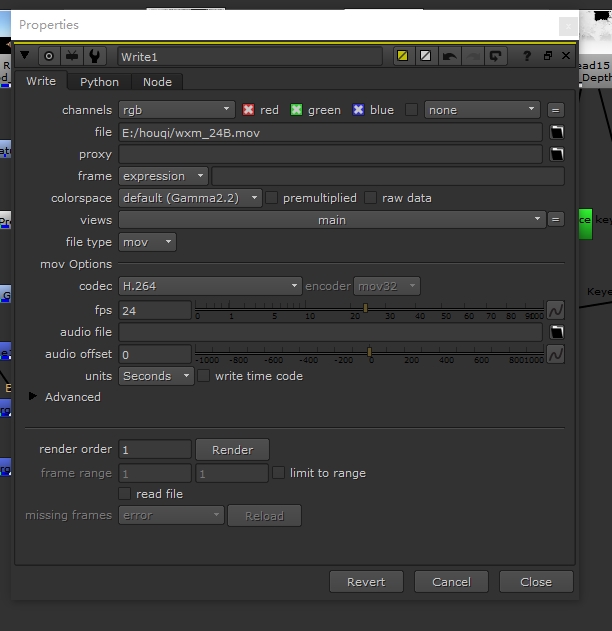Switch to the Write tab
612x631 pixels.
[x=41, y=81]
